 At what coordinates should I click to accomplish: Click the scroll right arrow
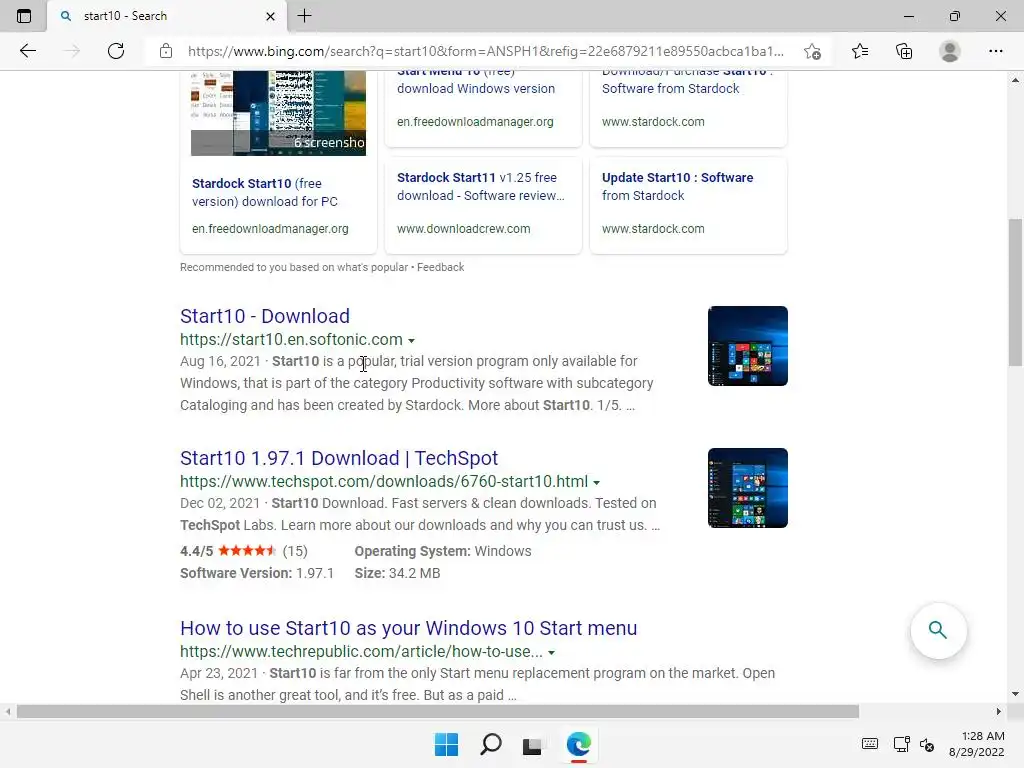point(999,711)
